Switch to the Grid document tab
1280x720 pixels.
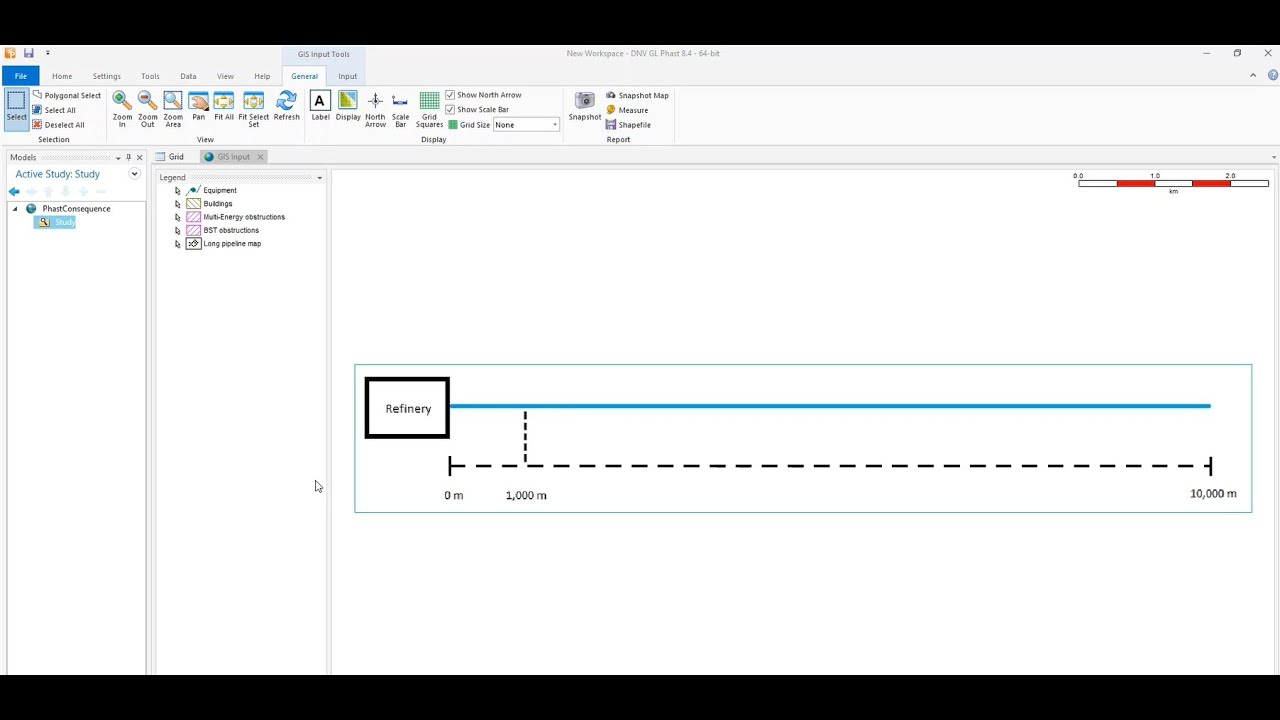[x=170, y=157]
